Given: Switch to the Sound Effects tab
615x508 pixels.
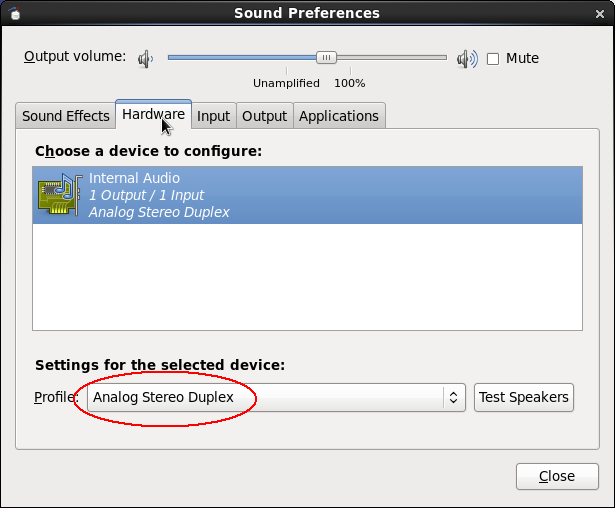Looking at the screenshot, I should (x=66, y=116).
